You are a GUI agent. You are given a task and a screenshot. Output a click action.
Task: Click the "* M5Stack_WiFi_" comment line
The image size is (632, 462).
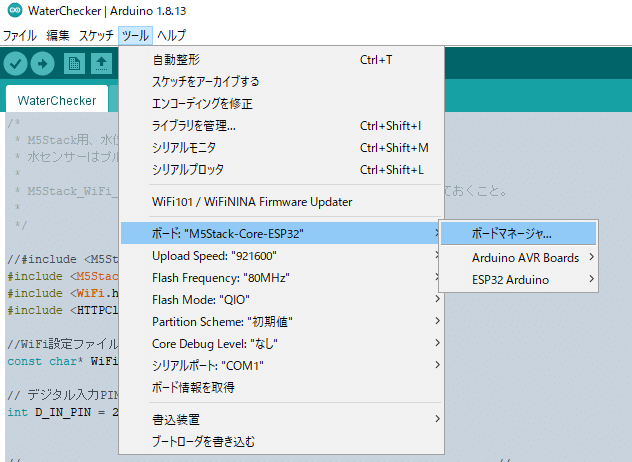(67, 191)
